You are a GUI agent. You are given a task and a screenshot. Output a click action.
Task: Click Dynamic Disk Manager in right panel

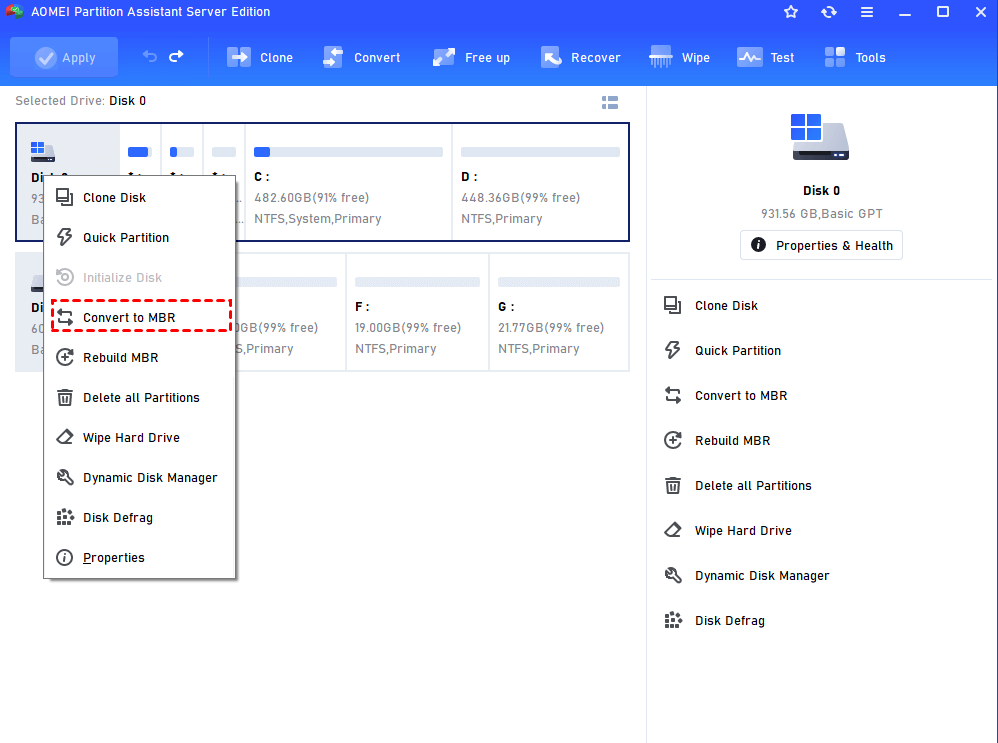tap(747, 576)
